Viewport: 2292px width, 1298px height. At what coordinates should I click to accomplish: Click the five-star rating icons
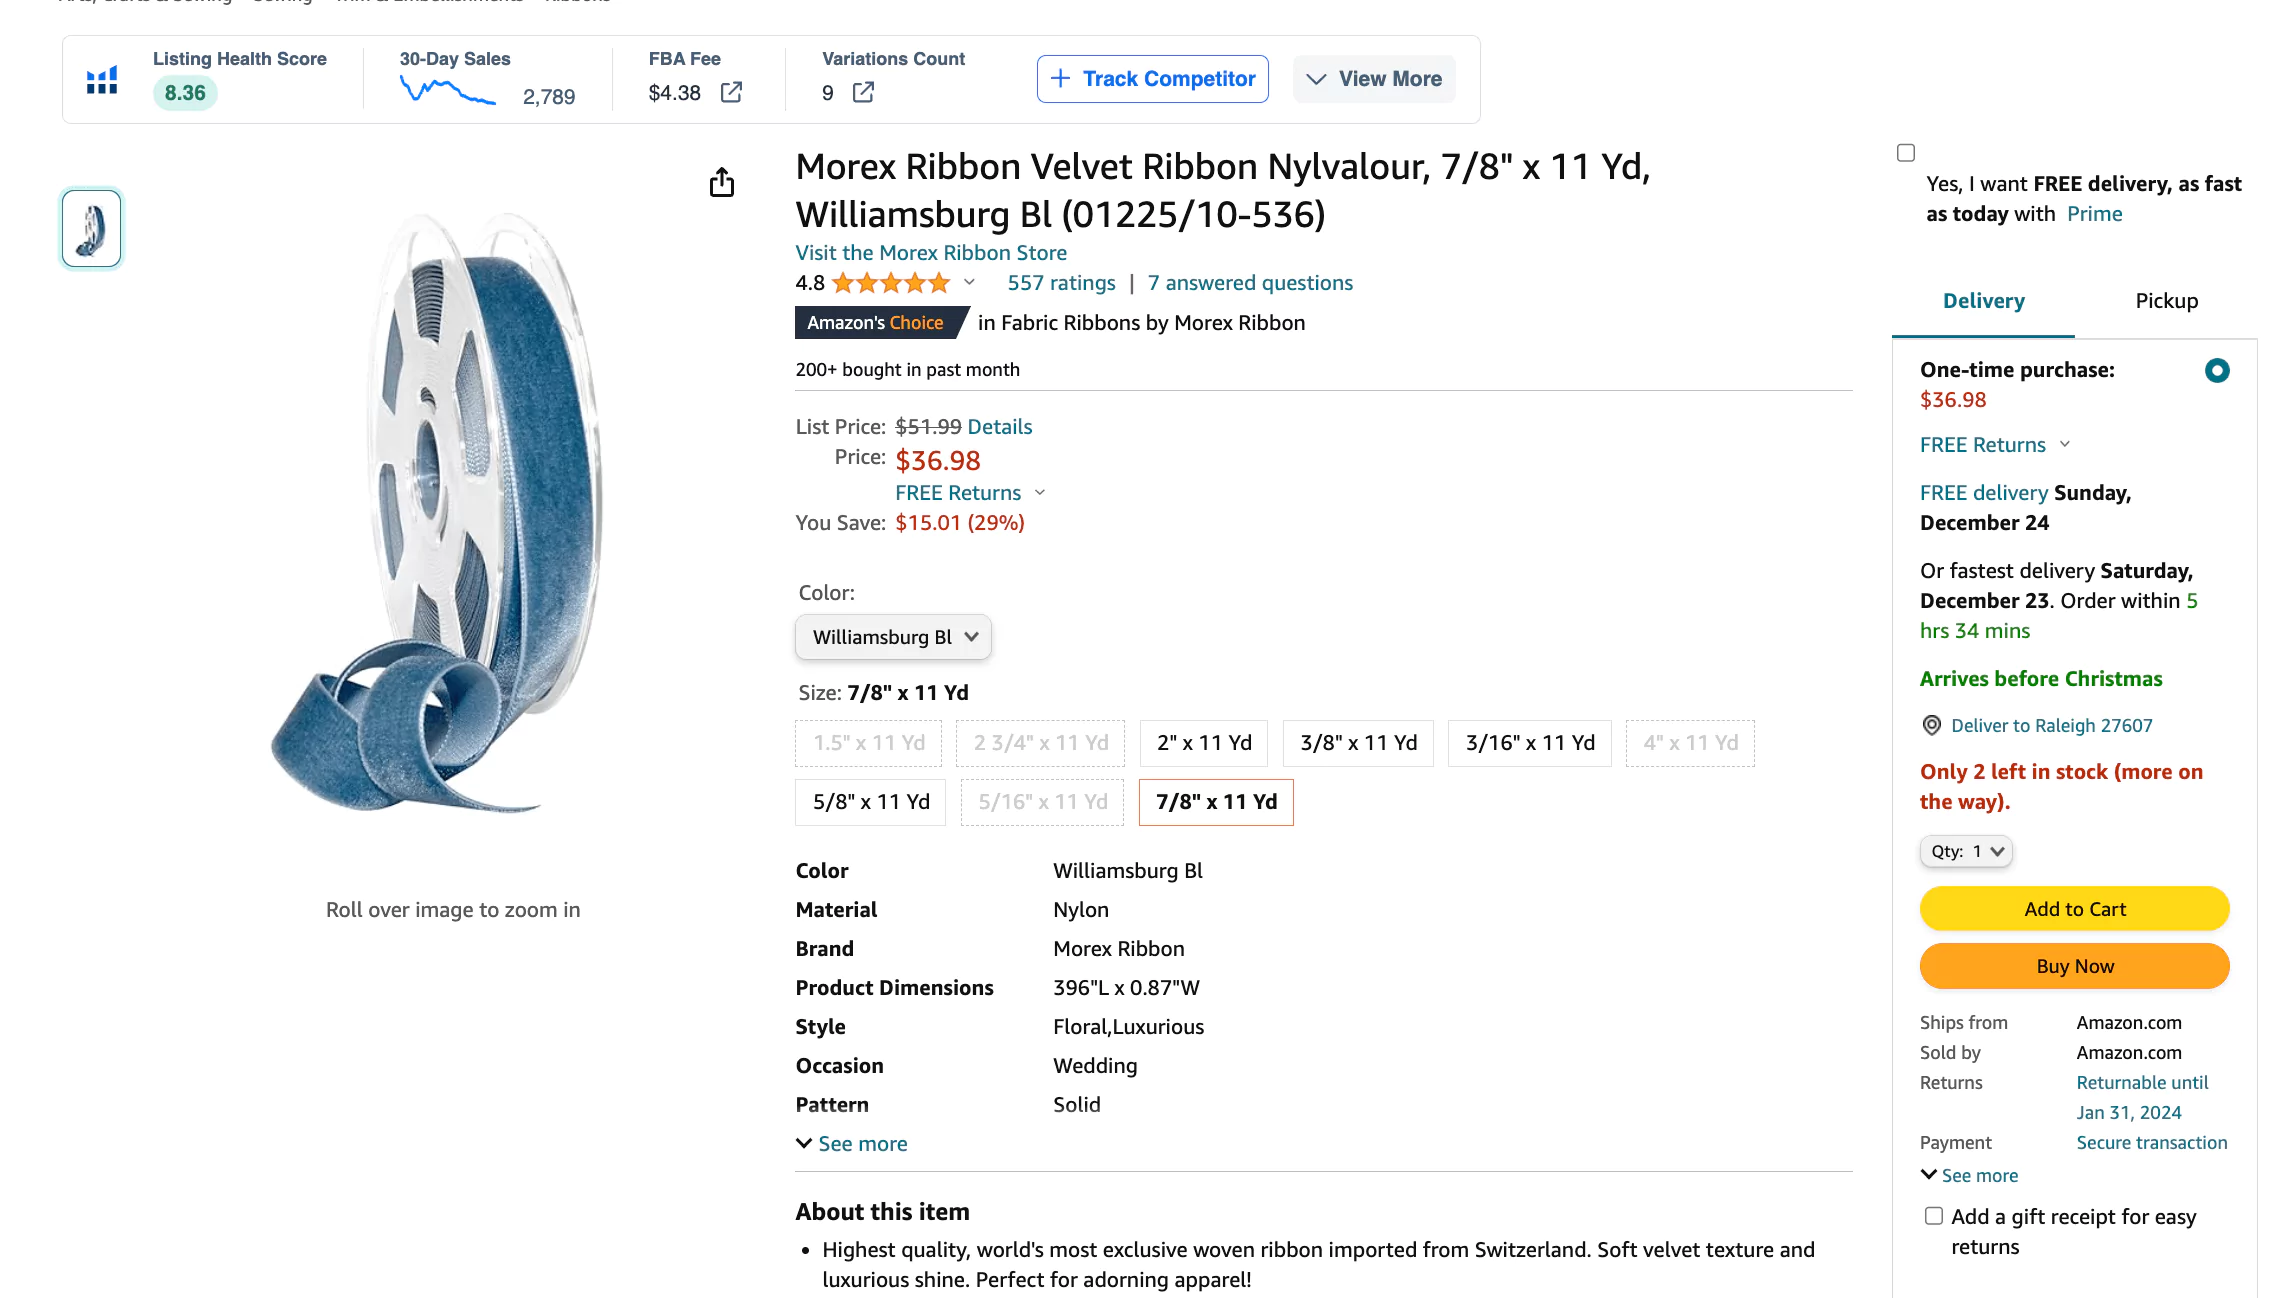890,284
